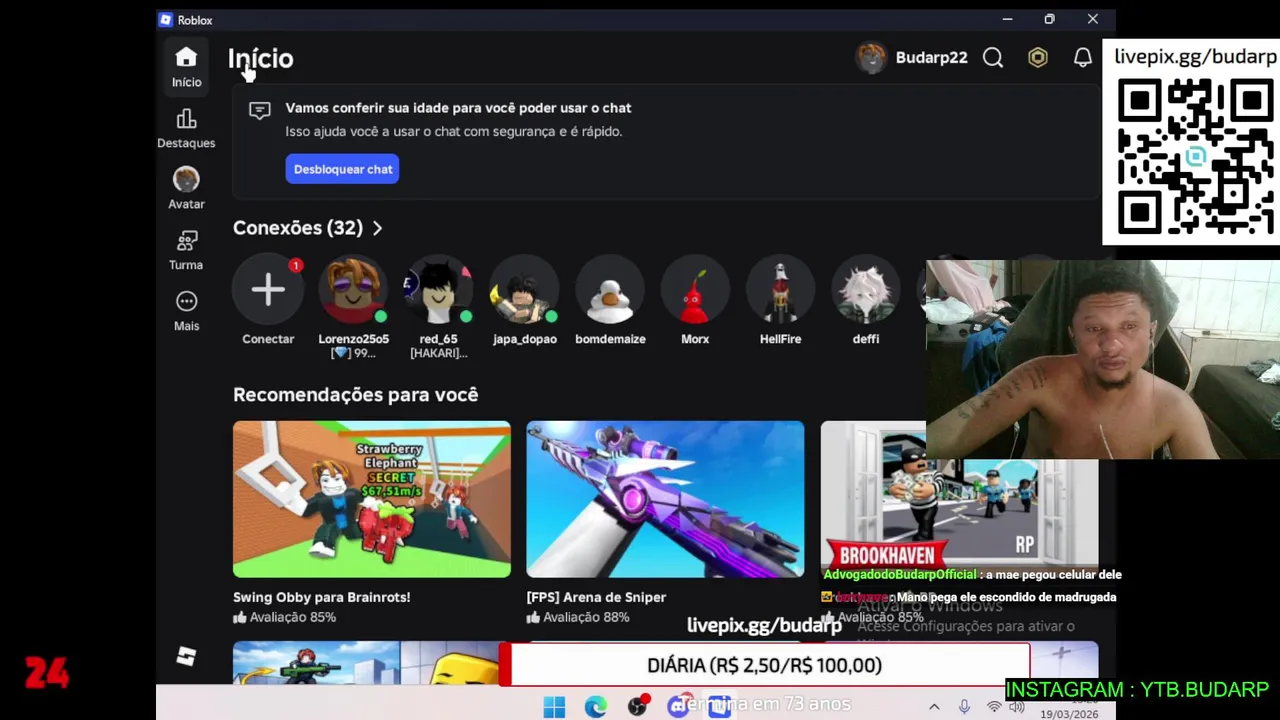This screenshot has height=720, width=1280.
Task: Open the Windows Start button
Action: (554, 707)
